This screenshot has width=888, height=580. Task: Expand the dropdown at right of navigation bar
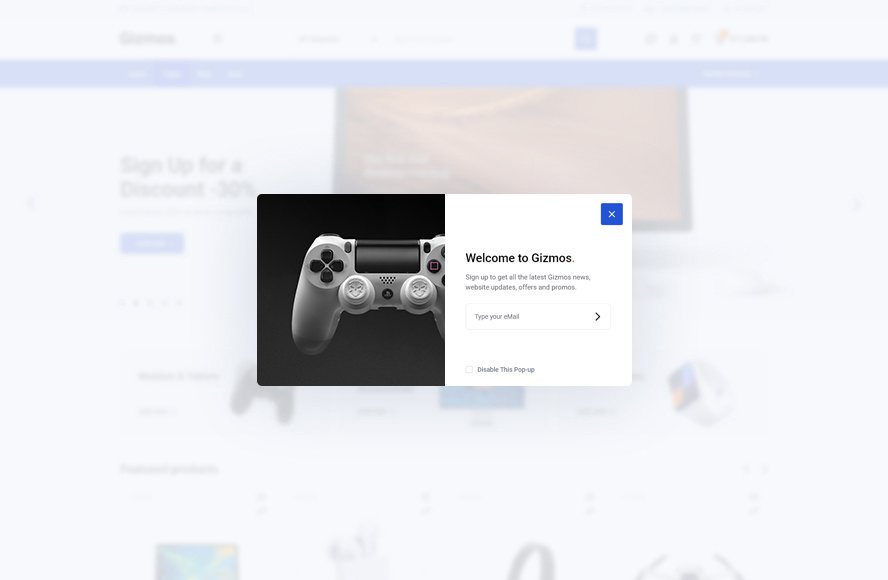[729, 74]
